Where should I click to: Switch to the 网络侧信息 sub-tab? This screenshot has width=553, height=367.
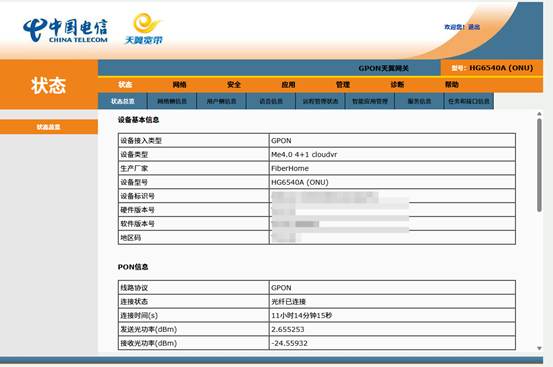tap(172, 101)
